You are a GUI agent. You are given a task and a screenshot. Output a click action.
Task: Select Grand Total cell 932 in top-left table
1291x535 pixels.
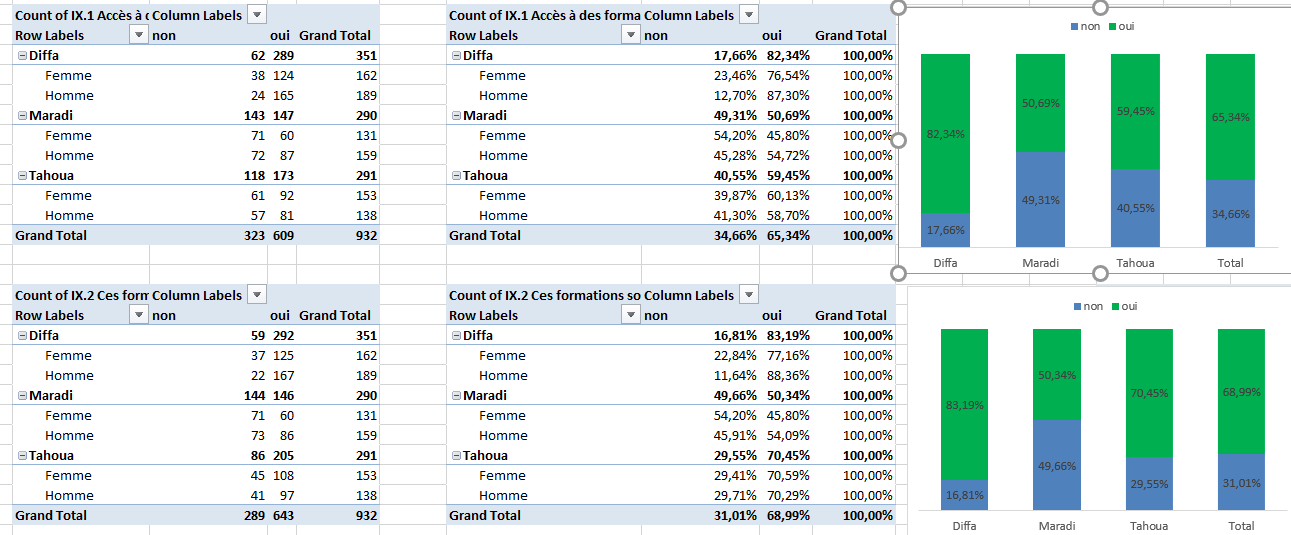pyautogui.click(x=357, y=236)
